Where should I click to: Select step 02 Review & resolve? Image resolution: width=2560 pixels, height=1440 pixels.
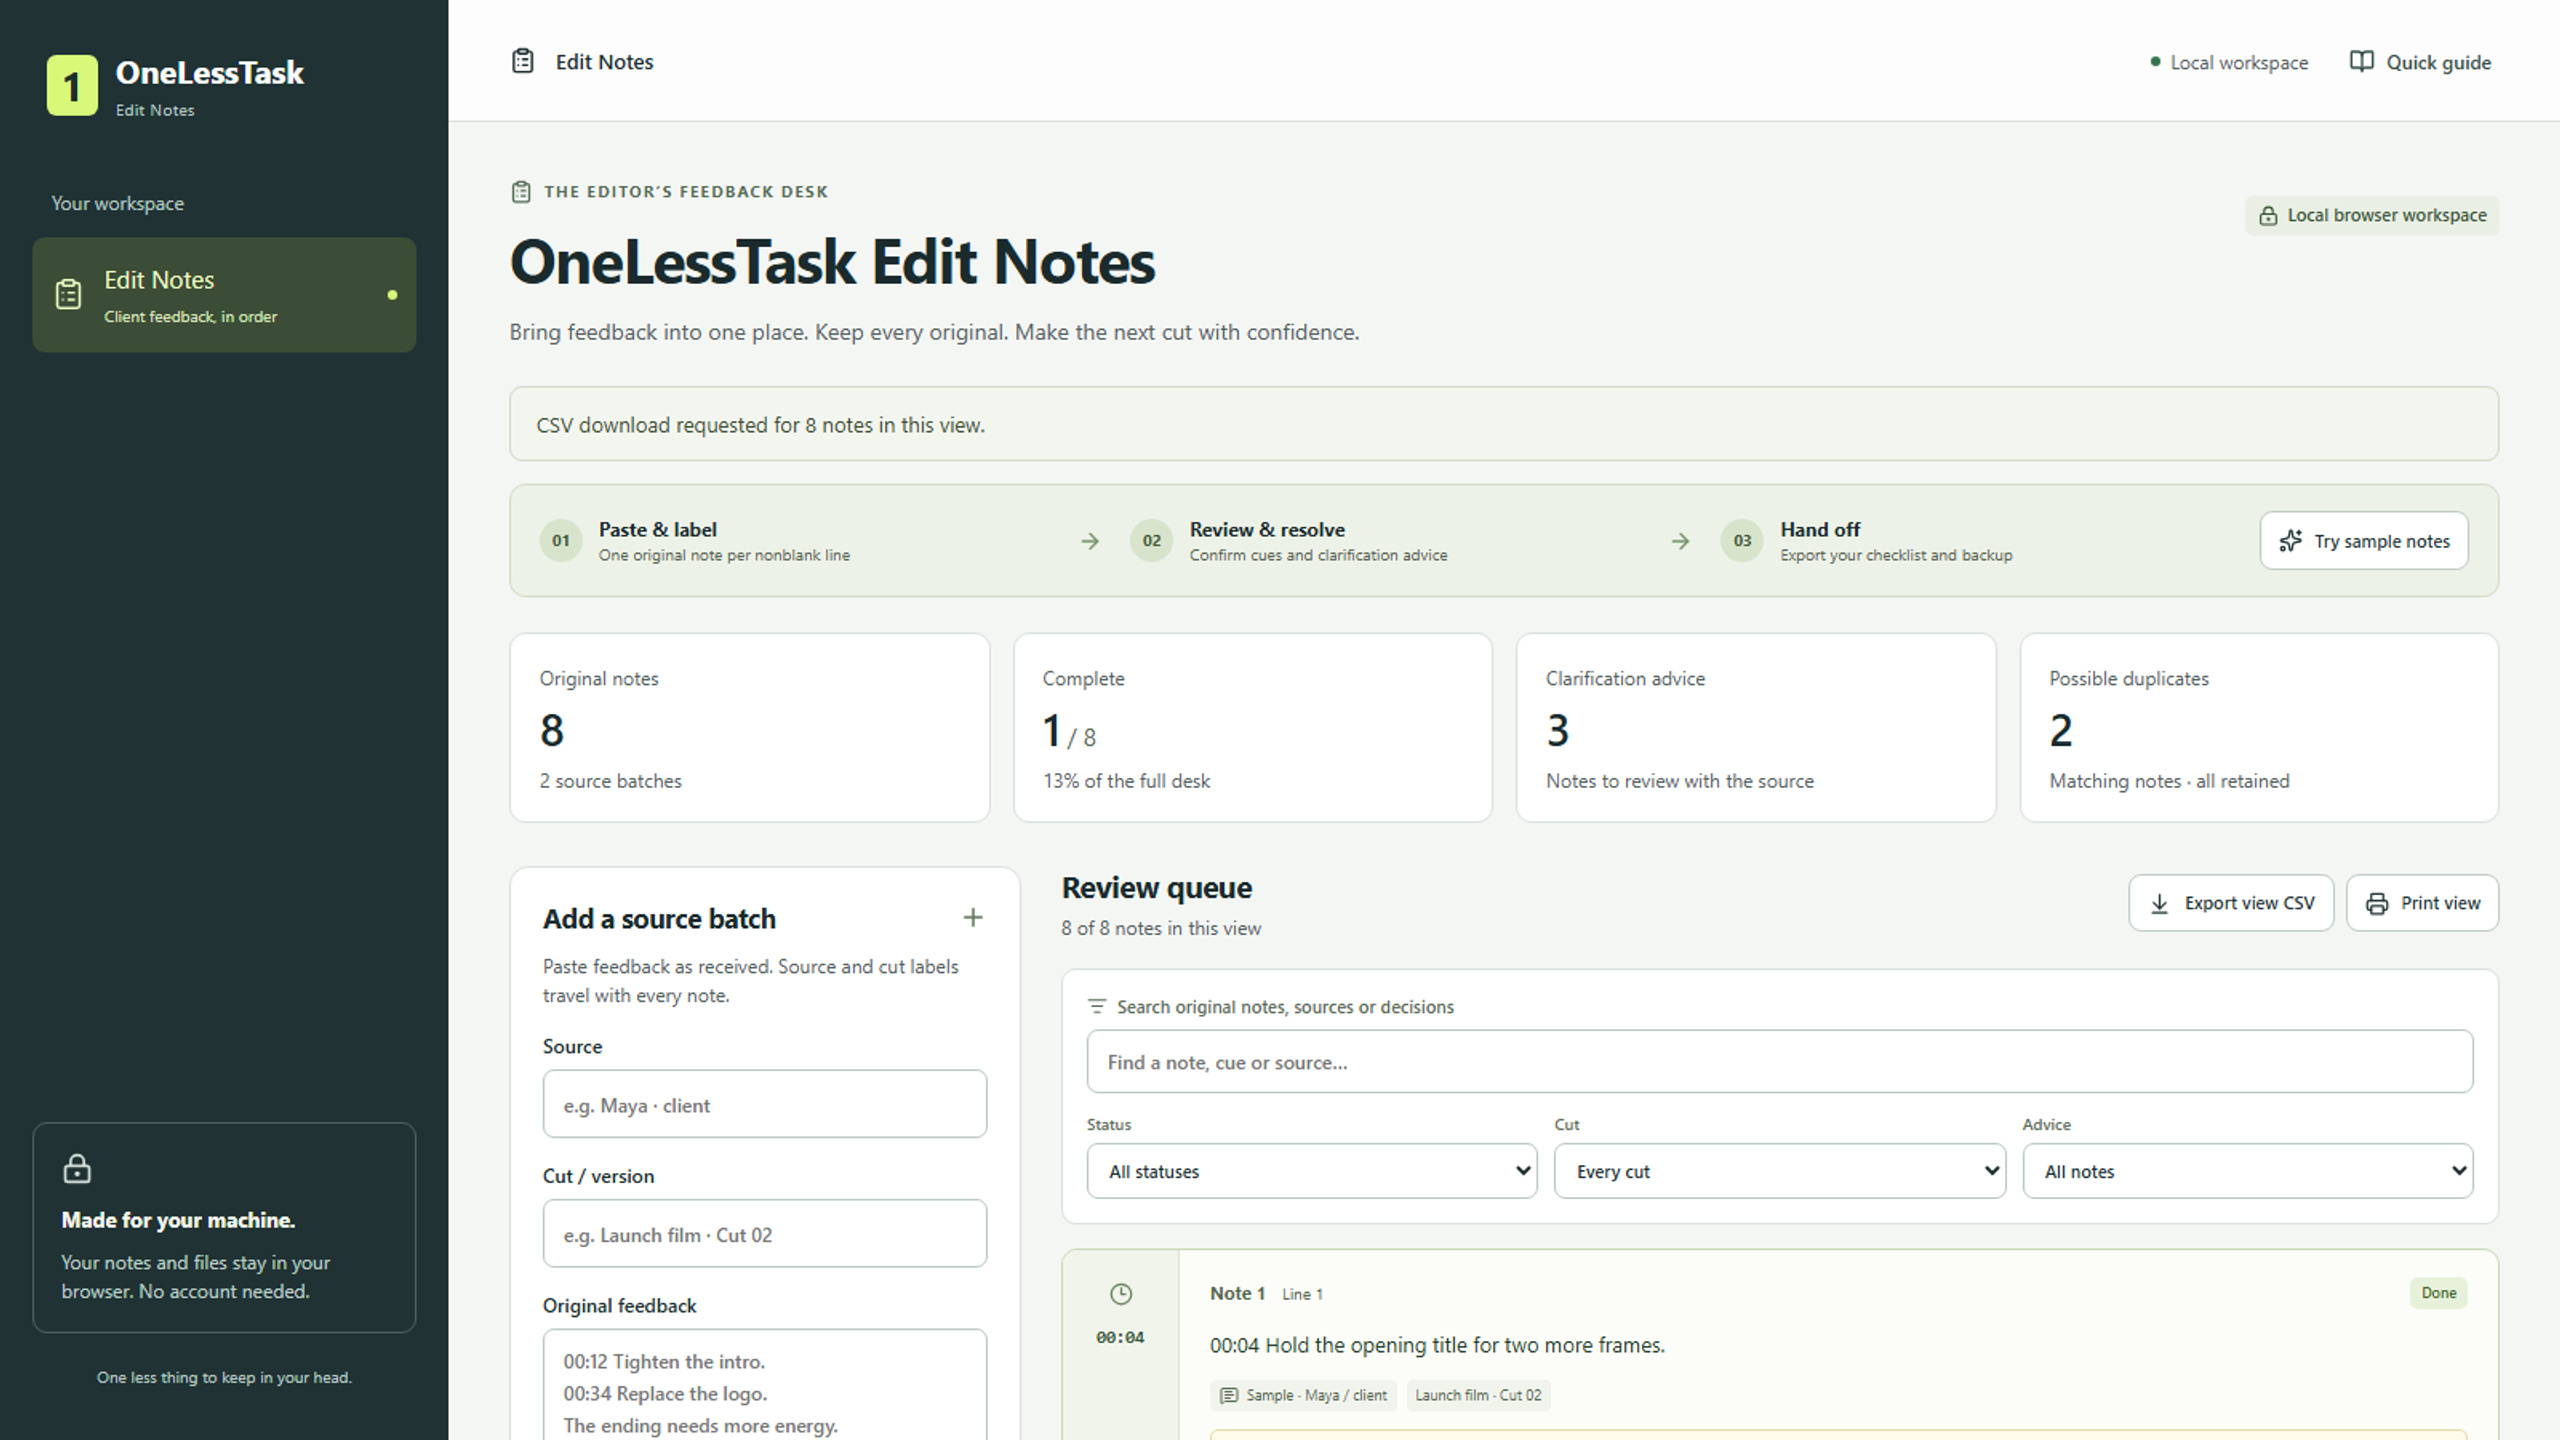[1289, 541]
